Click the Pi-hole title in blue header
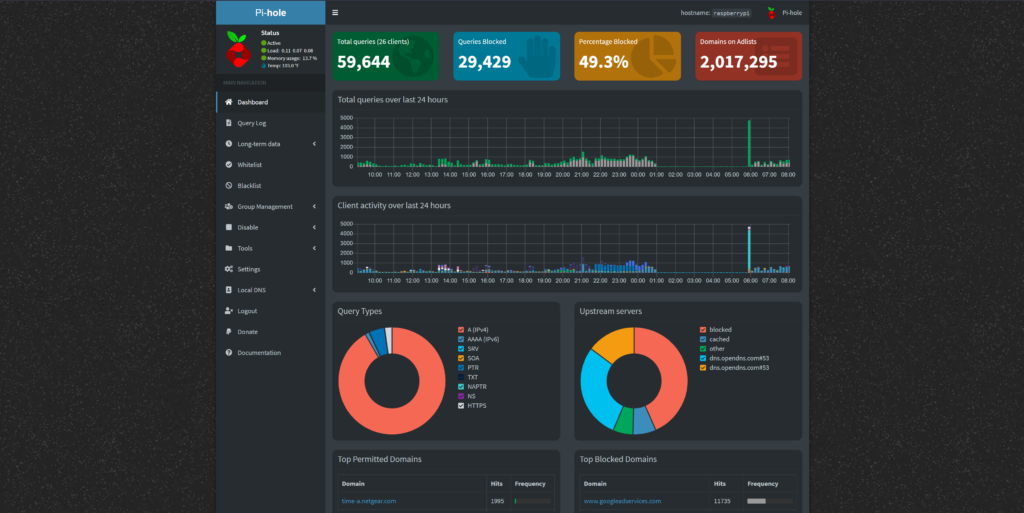Image resolution: width=1024 pixels, height=513 pixels. tap(270, 12)
